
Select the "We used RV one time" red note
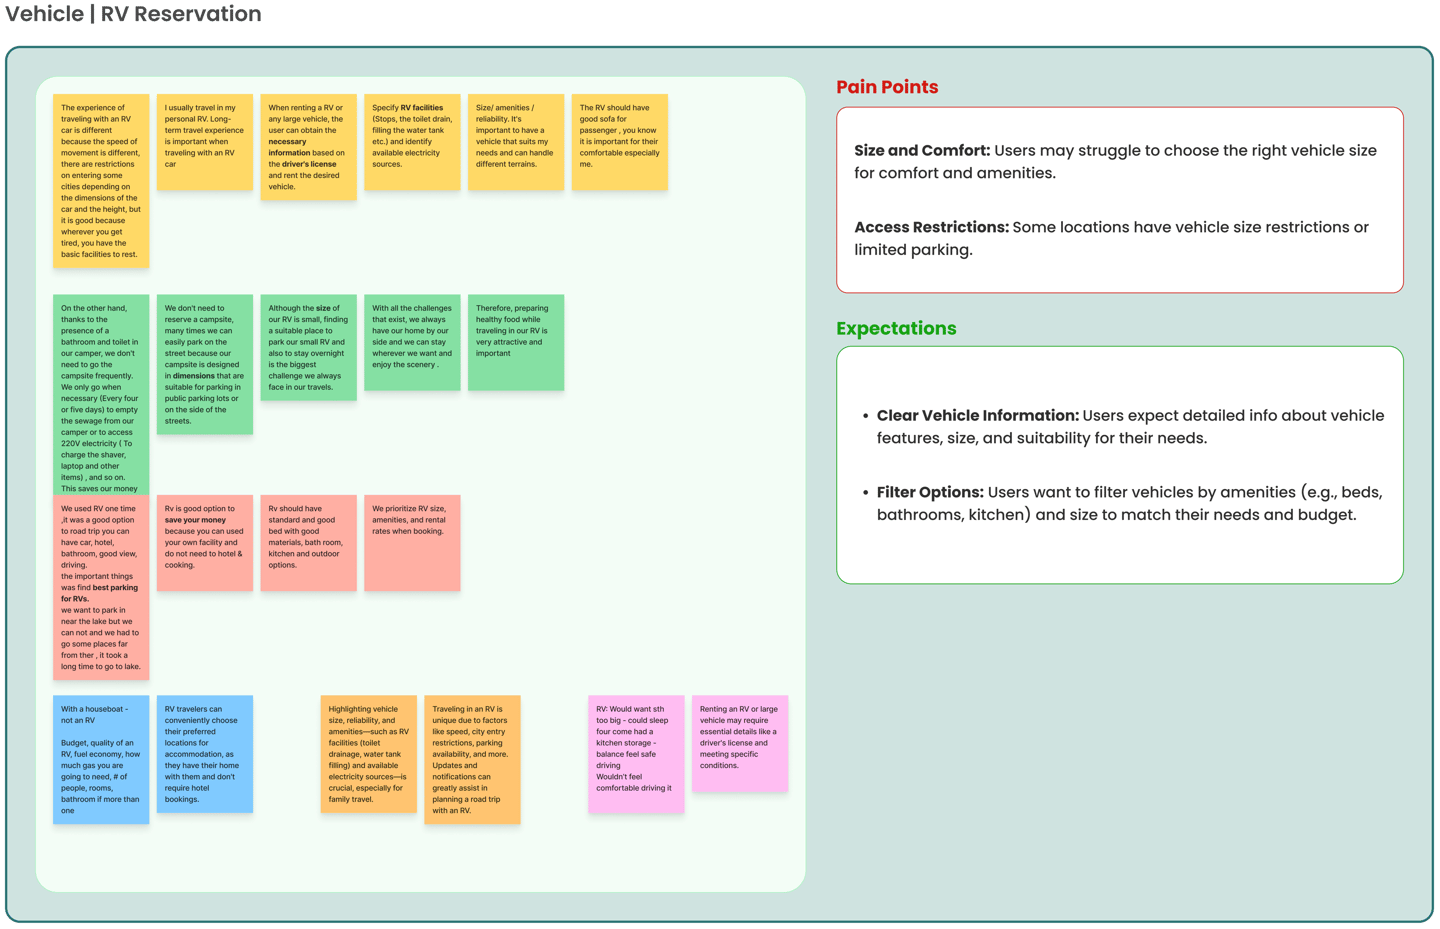(101, 587)
